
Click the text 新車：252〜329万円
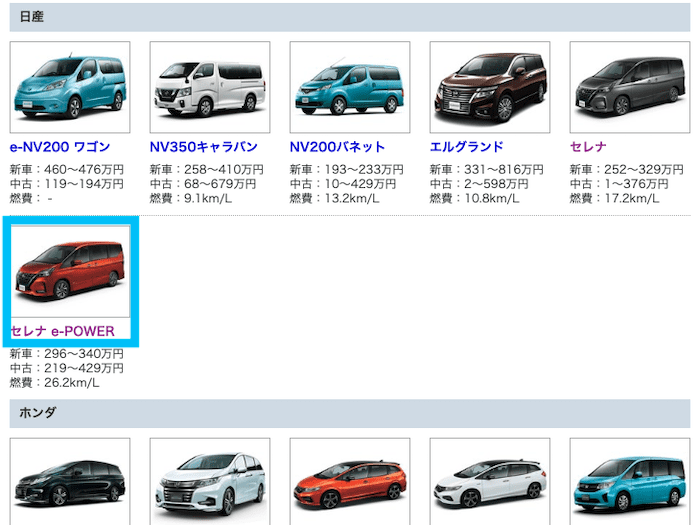point(627,170)
